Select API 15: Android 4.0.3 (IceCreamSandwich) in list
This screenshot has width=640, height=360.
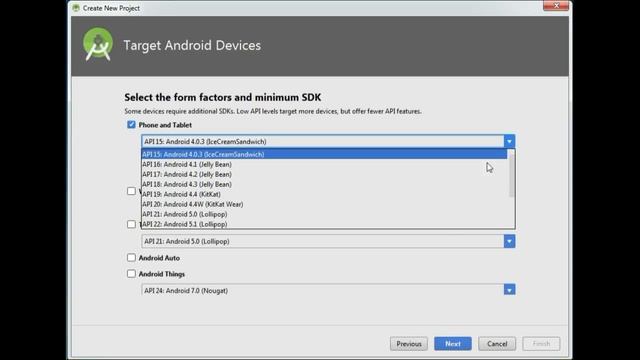tap(324, 154)
